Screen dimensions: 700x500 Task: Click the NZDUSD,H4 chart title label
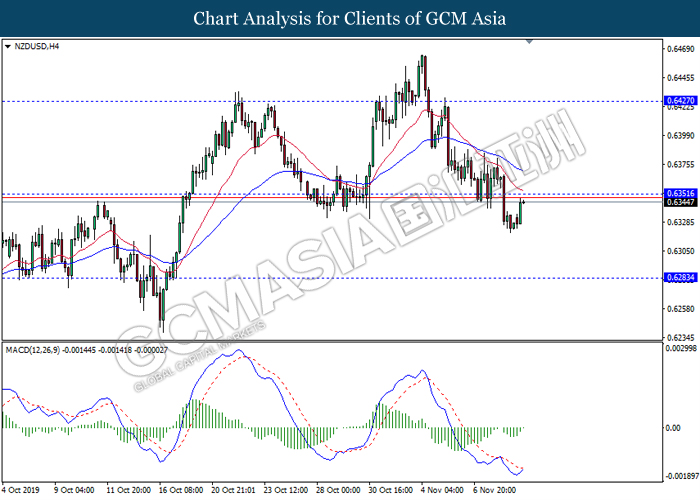tap(37, 46)
